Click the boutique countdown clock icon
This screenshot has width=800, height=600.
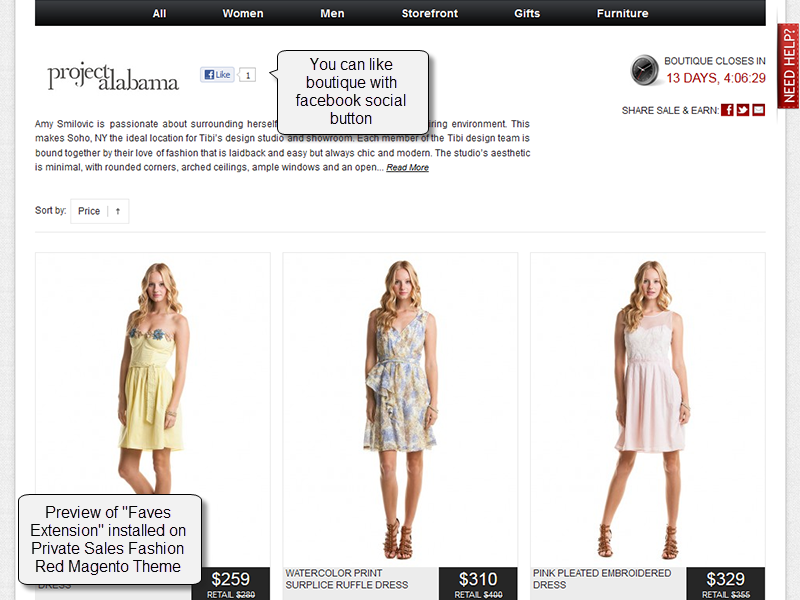pos(644,70)
